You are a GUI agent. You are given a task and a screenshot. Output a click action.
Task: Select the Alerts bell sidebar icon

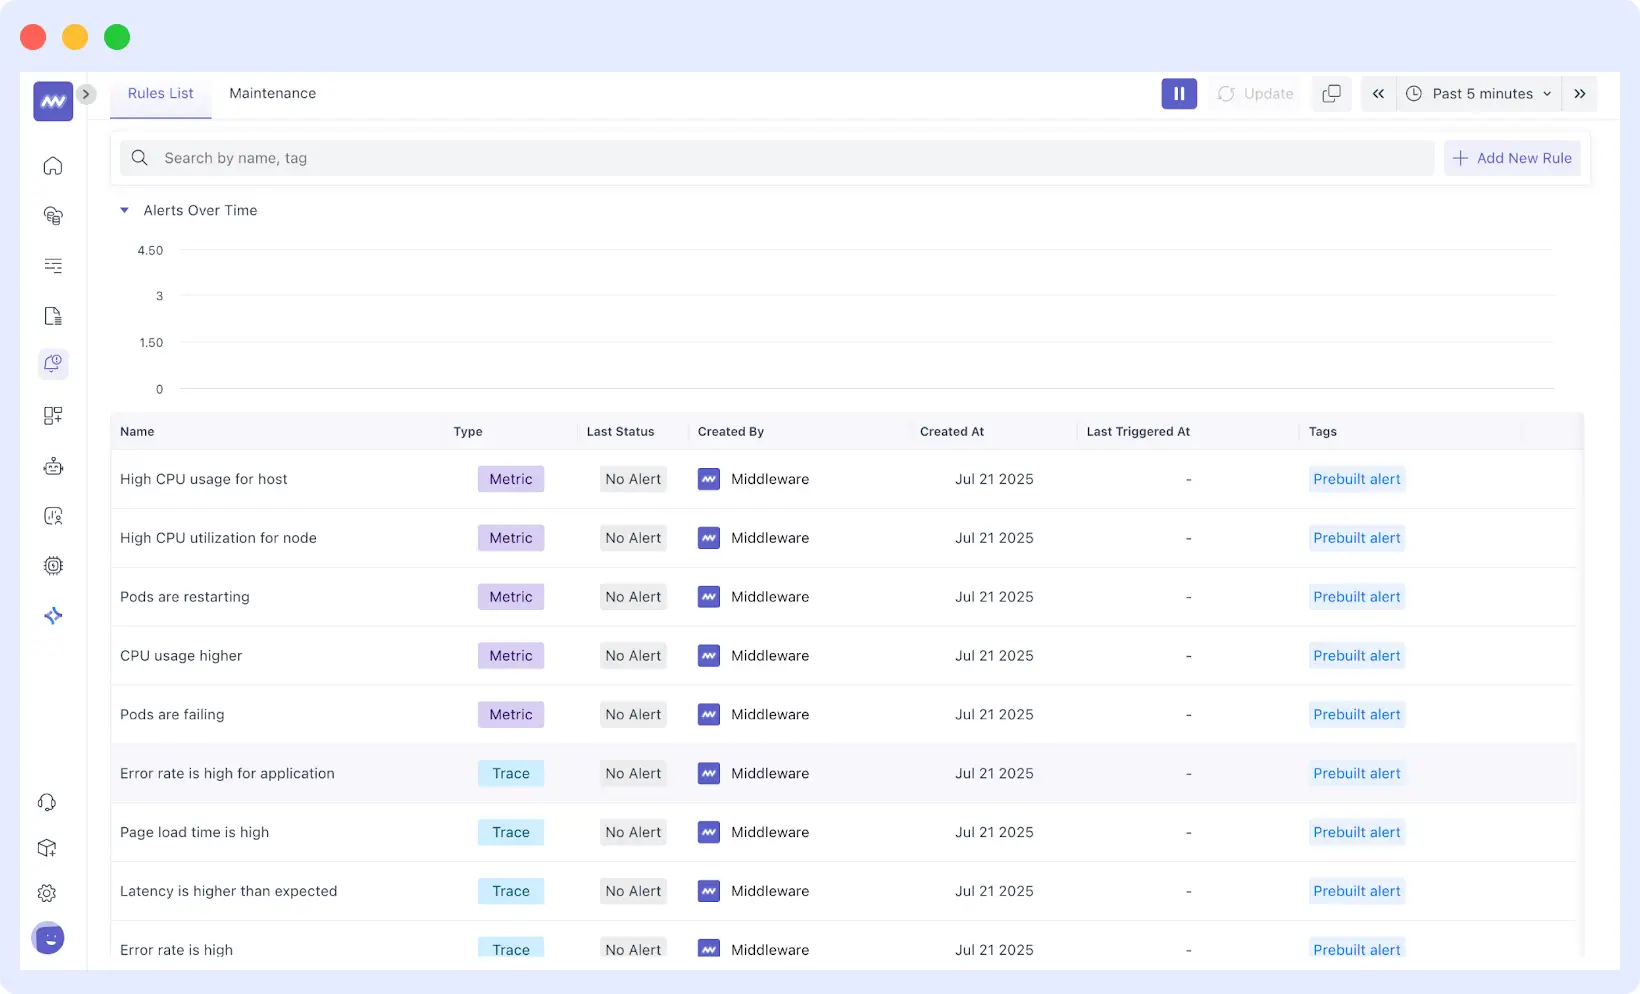tap(52, 364)
